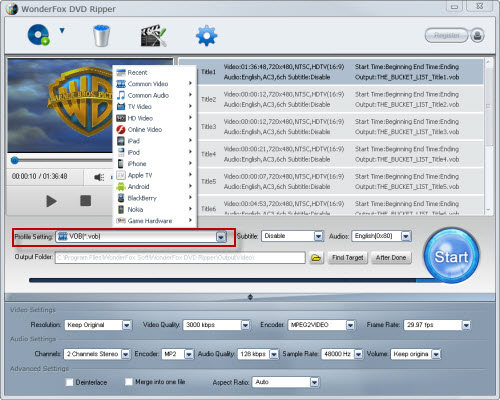Viewport: 500px width, 400px height.
Task: Expand the Sample Rate 48000 Hz dropdown
Action: pyautogui.click(x=358, y=354)
